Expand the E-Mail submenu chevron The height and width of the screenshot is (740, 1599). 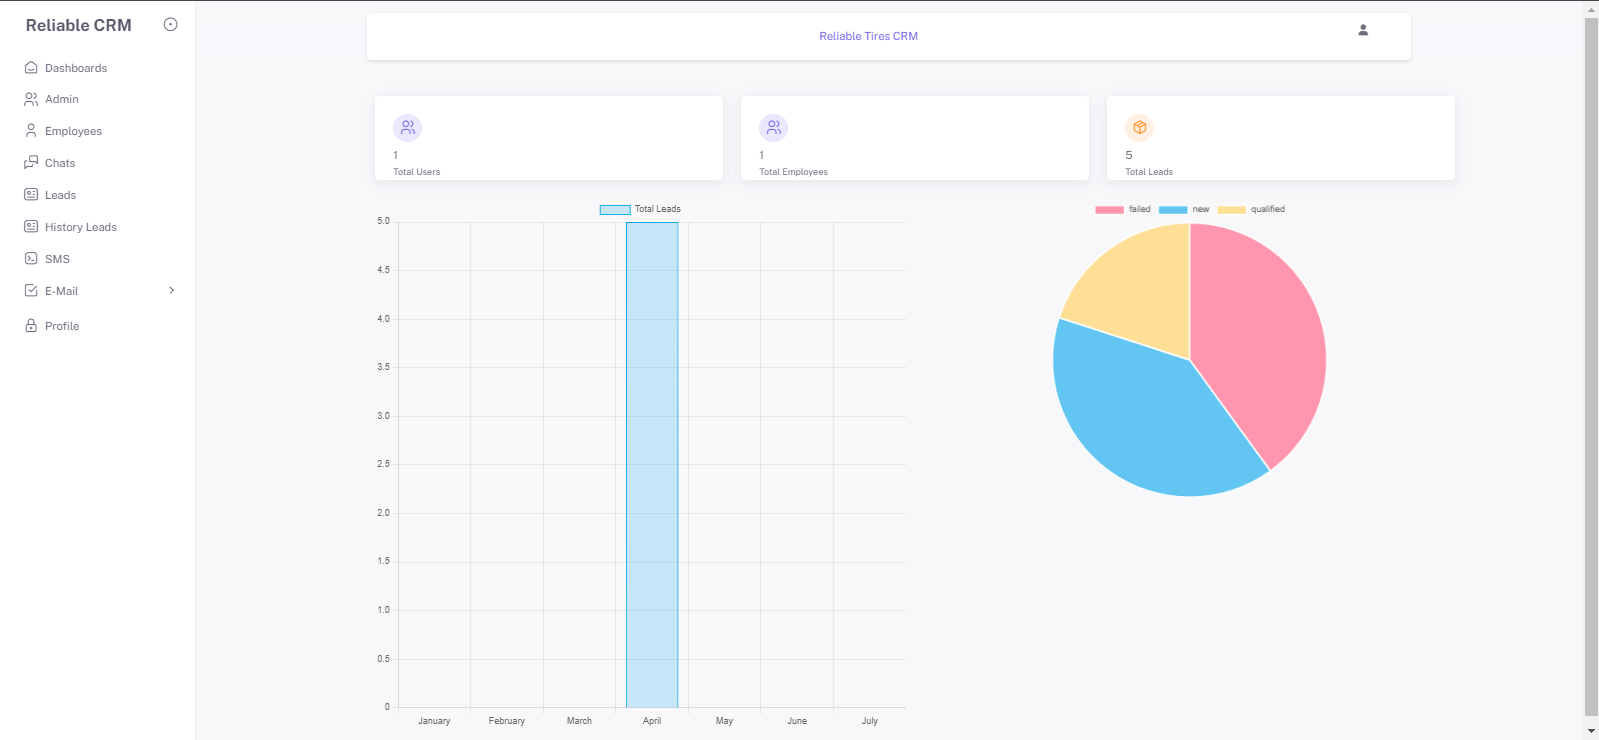click(x=172, y=291)
